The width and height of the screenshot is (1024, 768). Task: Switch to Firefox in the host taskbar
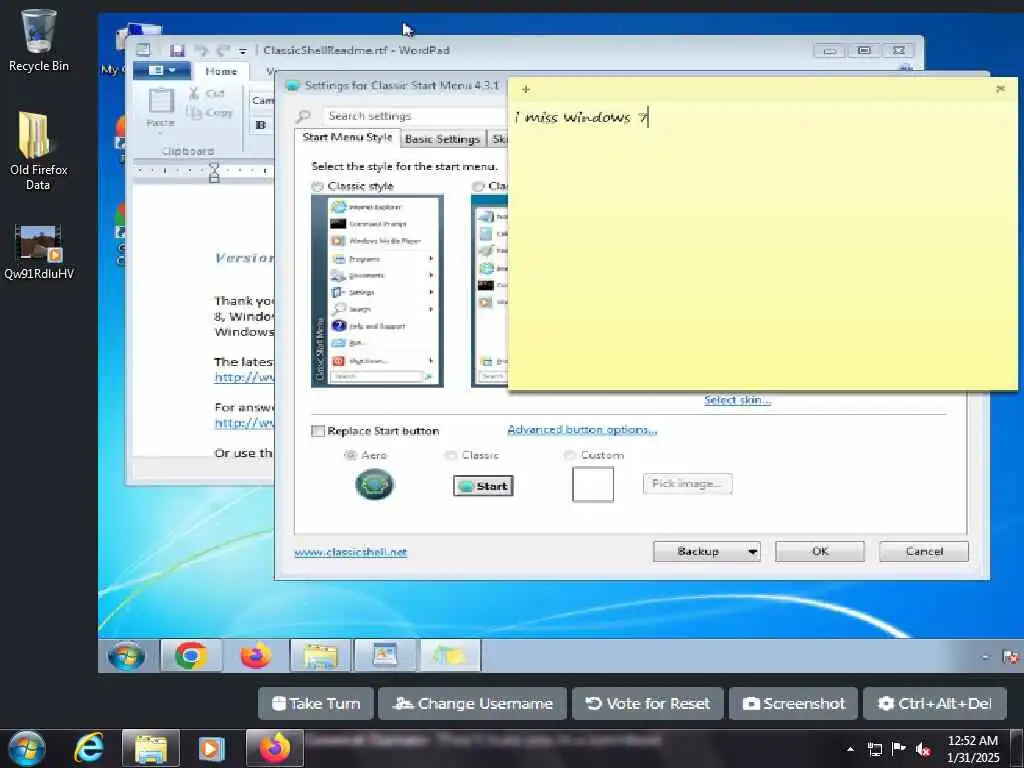coord(274,748)
